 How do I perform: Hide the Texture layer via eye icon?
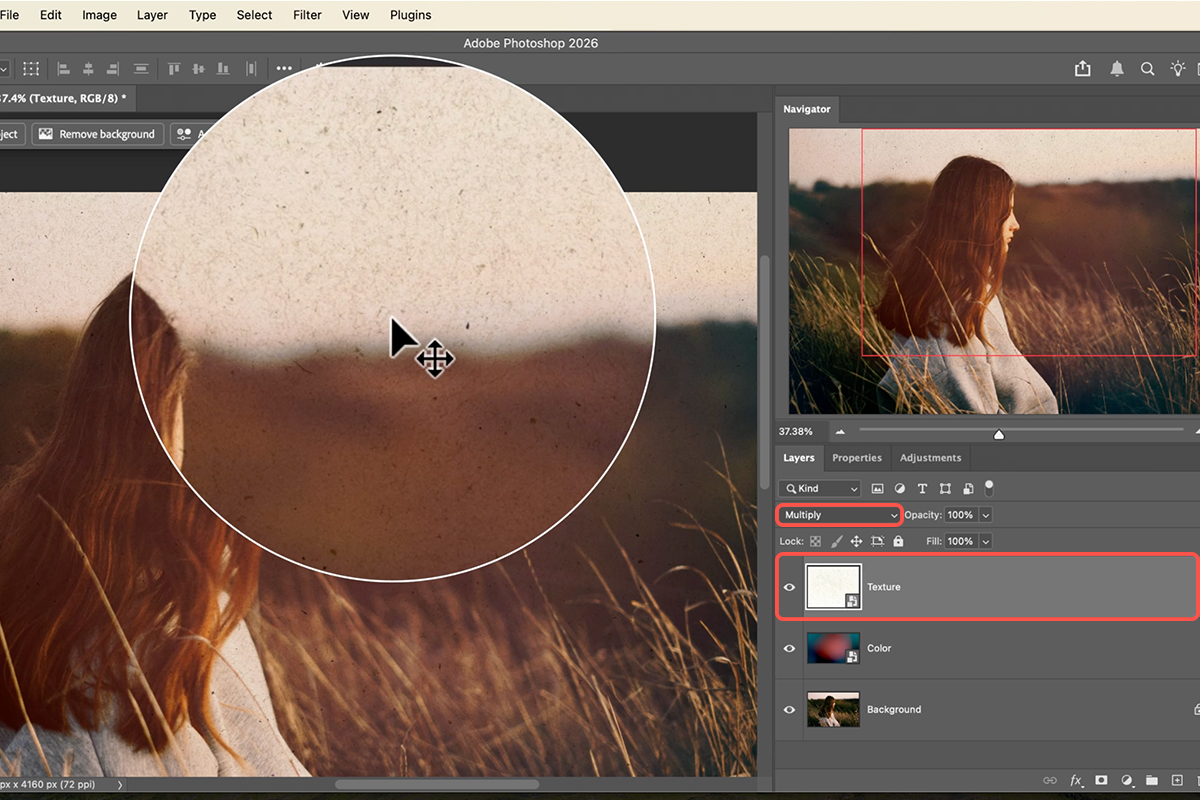click(x=789, y=587)
